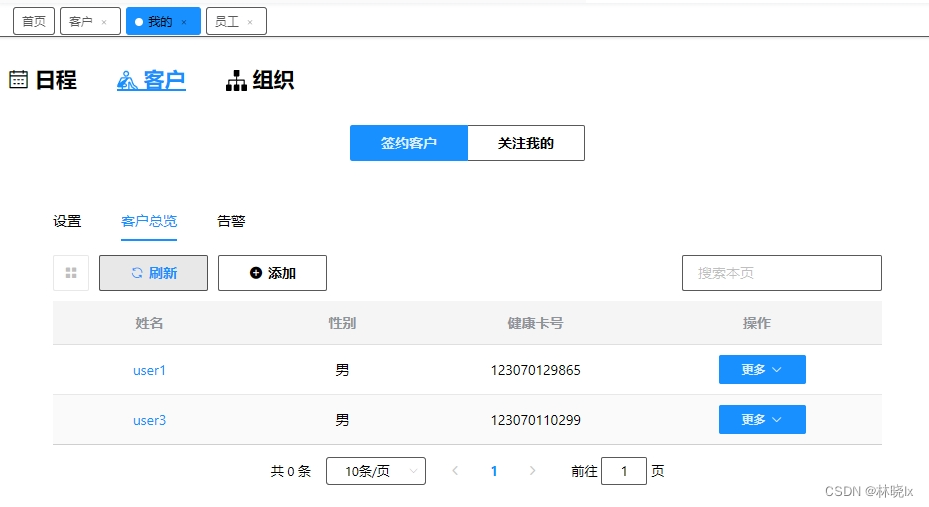Click the 添加 add button
The height and width of the screenshot is (507, 929).
pyautogui.click(x=272, y=273)
